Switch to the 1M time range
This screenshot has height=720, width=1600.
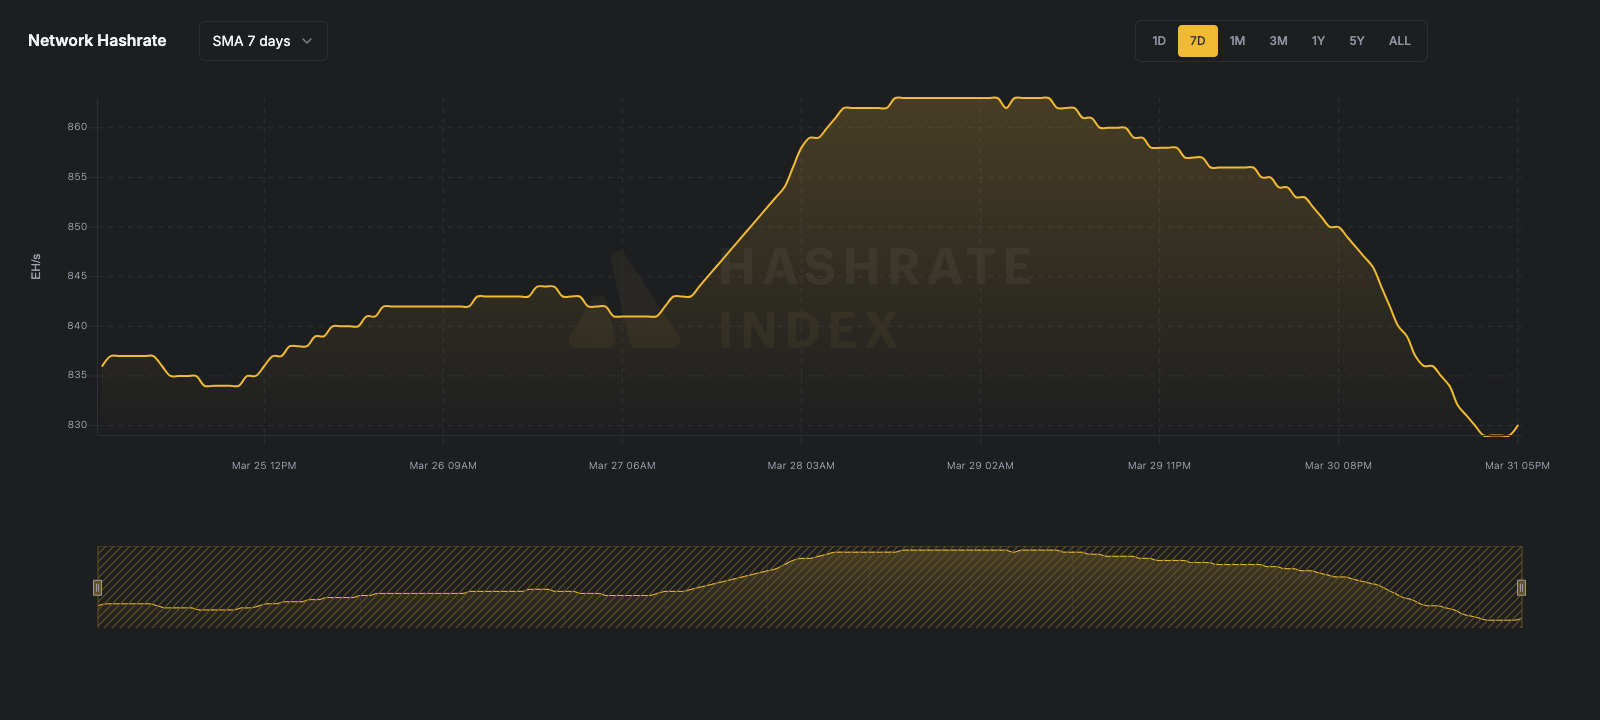click(x=1237, y=41)
